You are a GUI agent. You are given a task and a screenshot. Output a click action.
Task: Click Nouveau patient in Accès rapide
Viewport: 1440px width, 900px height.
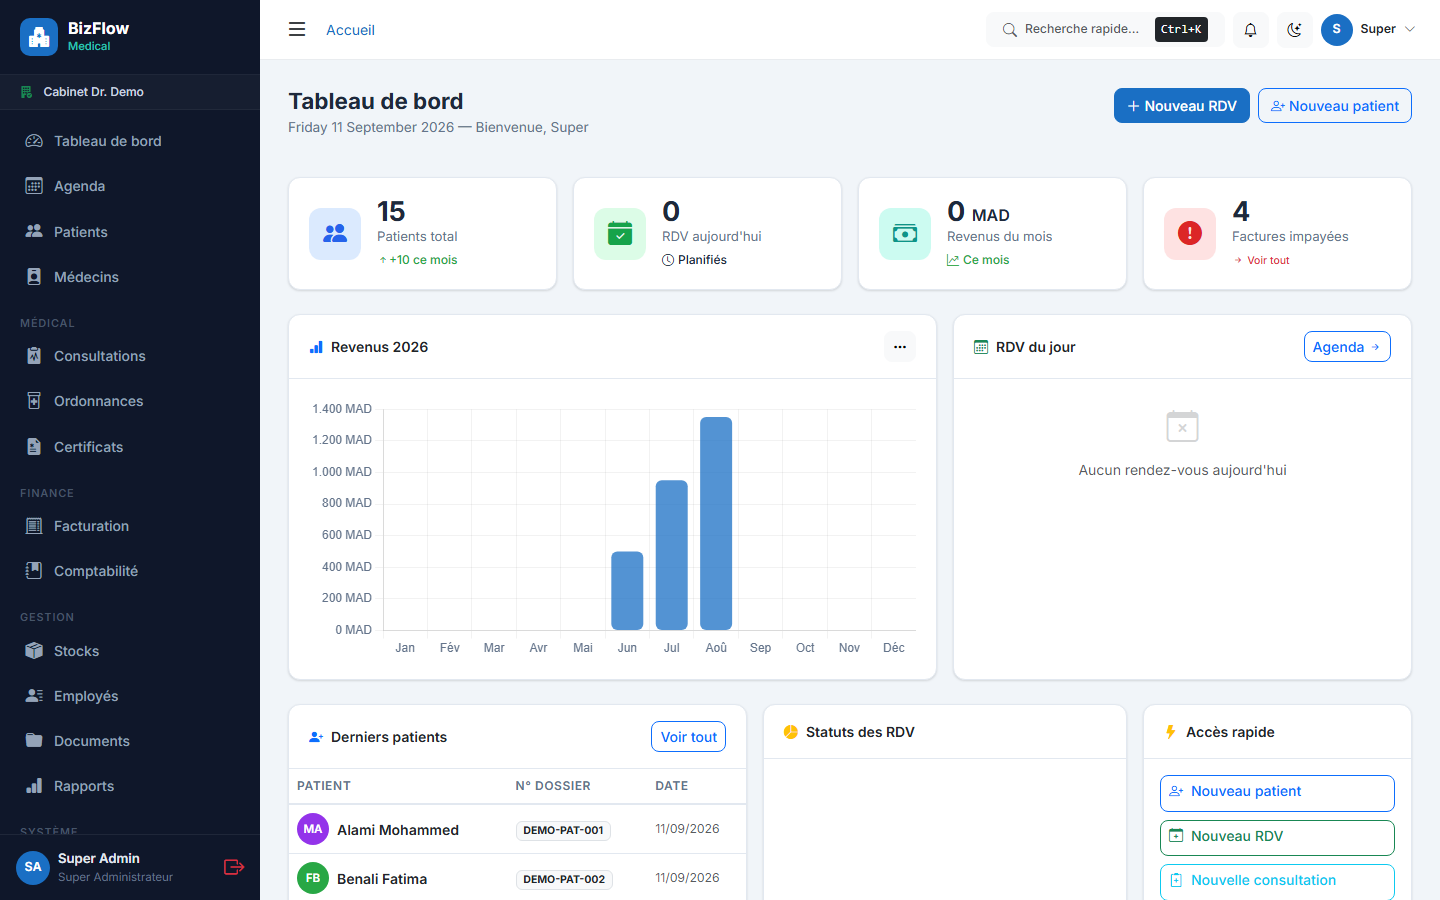coord(1277,793)
